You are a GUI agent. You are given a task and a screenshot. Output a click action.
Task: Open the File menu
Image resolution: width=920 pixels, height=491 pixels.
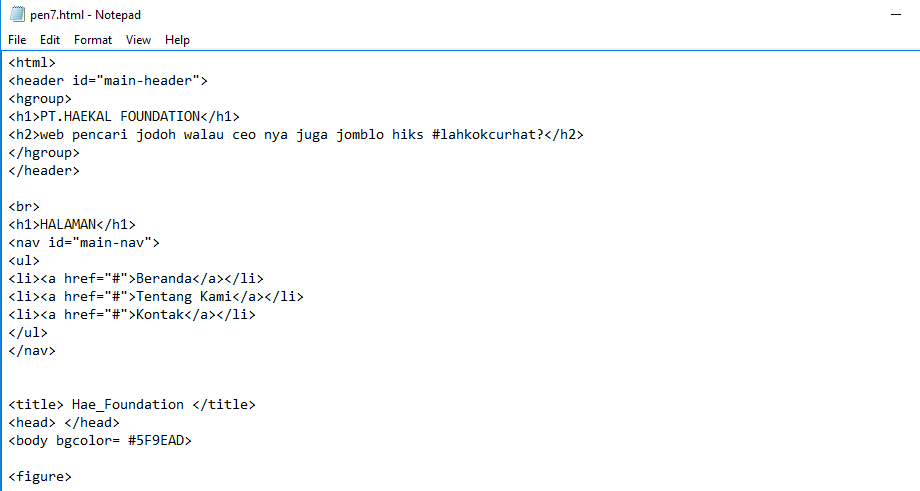coord(17,40)
